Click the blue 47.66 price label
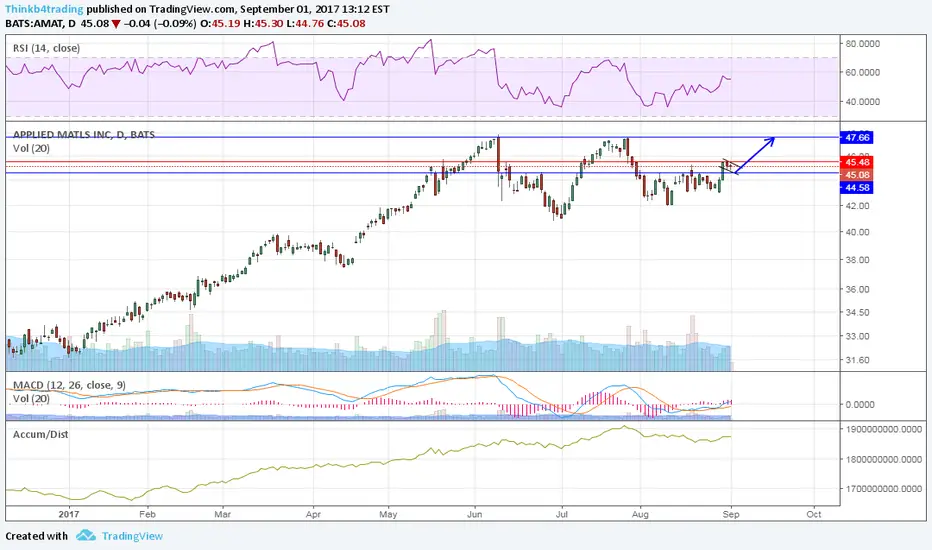Image resolution: width=932 pixels, height=550 pixels. pos(857,137)
